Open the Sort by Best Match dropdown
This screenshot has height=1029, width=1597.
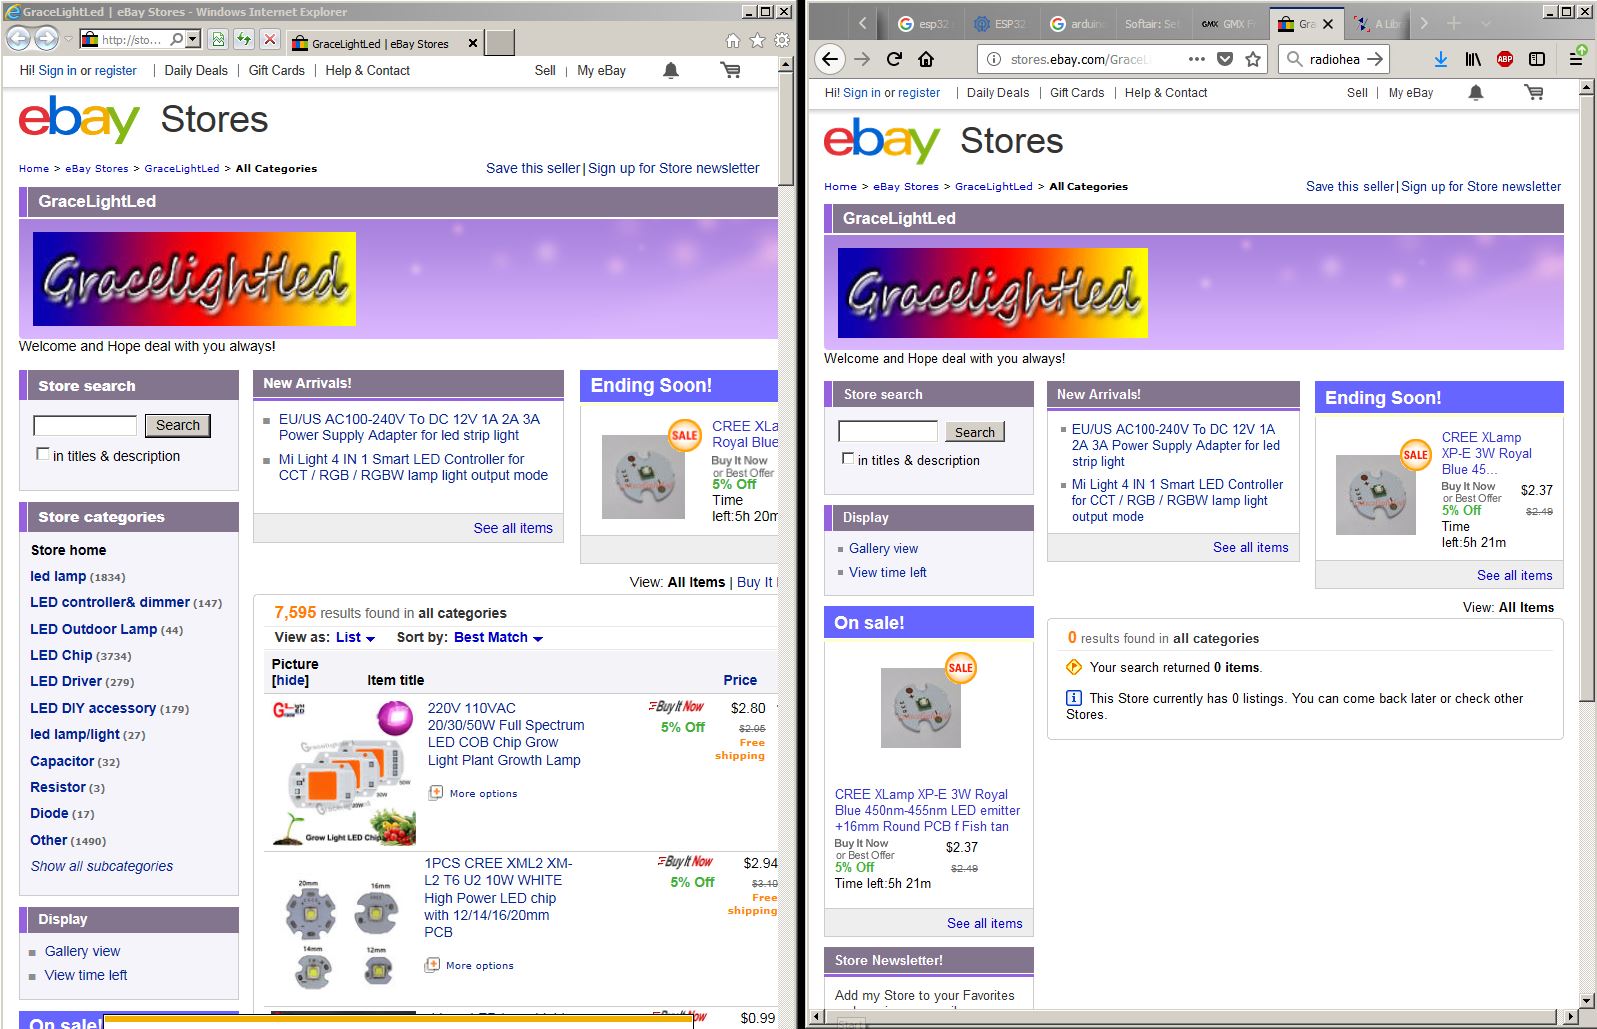[498, 638]
